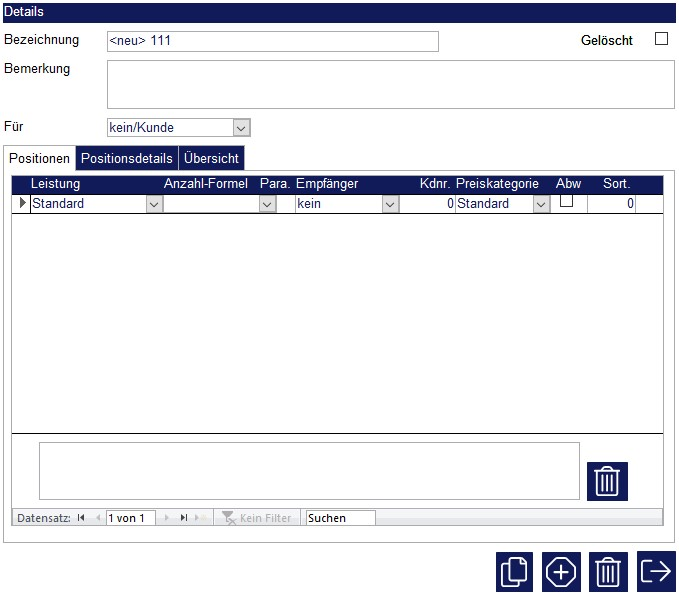Open the Übersicht tab
This screenshot has width=679, height=595.
coord(211,159)
